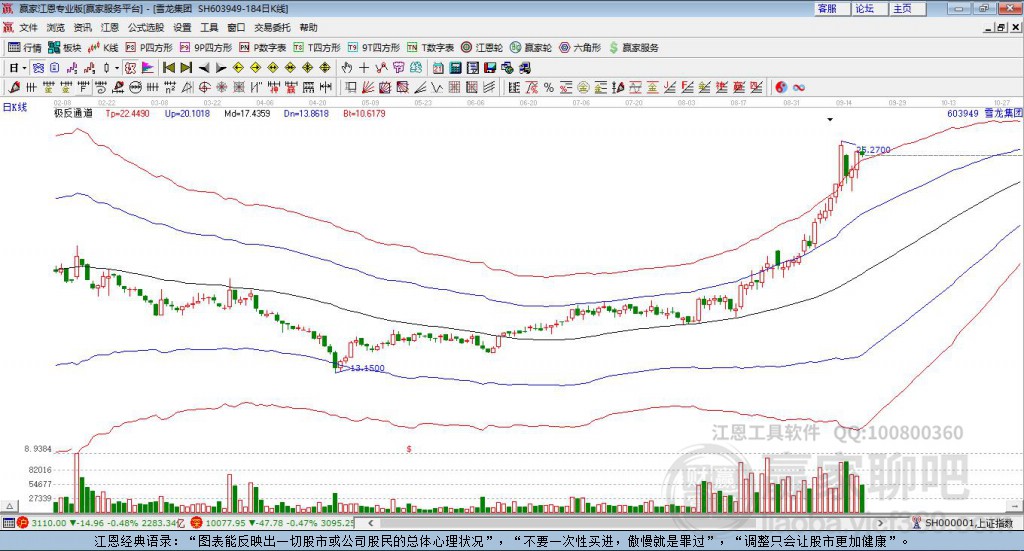Click the 论坛 forum button
Screen dimensions: 1024x551
pos(871,8)
